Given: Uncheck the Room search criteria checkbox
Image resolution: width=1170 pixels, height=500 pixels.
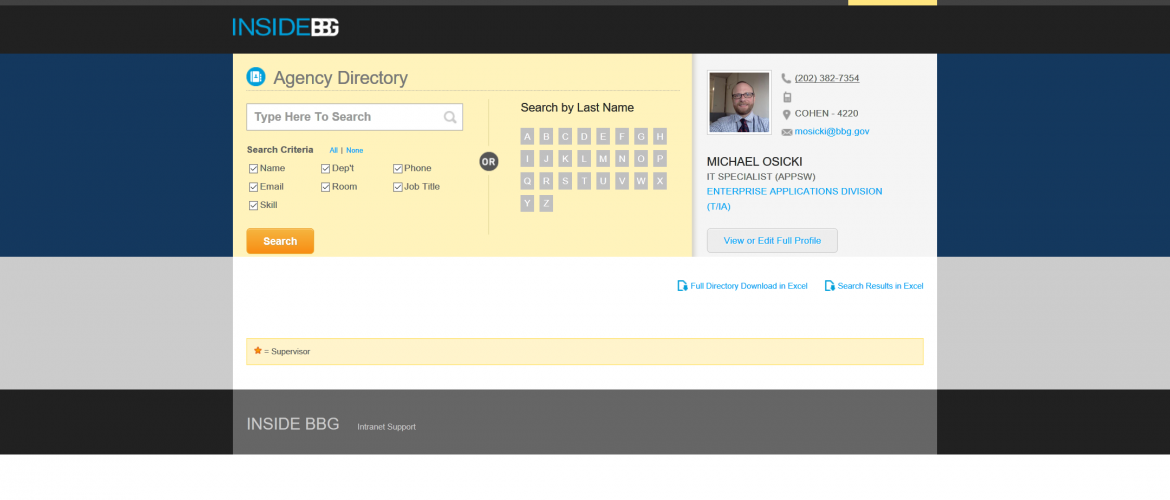Looking at the screenshot, I should pos(326,187).
